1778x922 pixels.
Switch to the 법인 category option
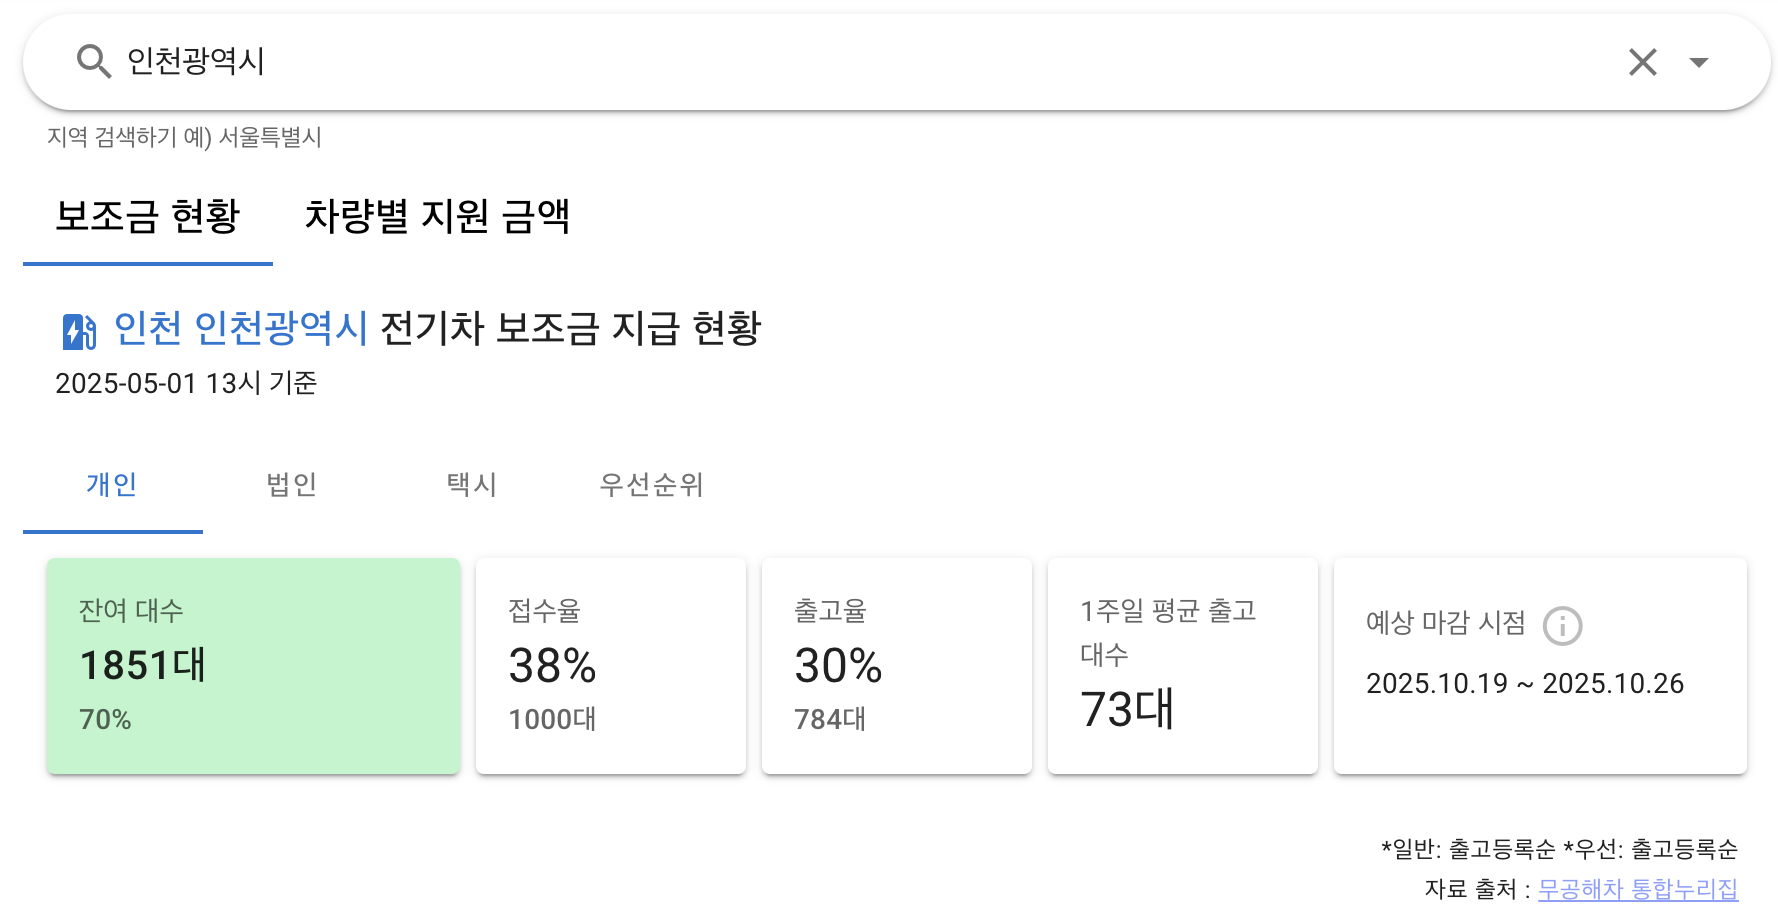click(x=290, y=485)
